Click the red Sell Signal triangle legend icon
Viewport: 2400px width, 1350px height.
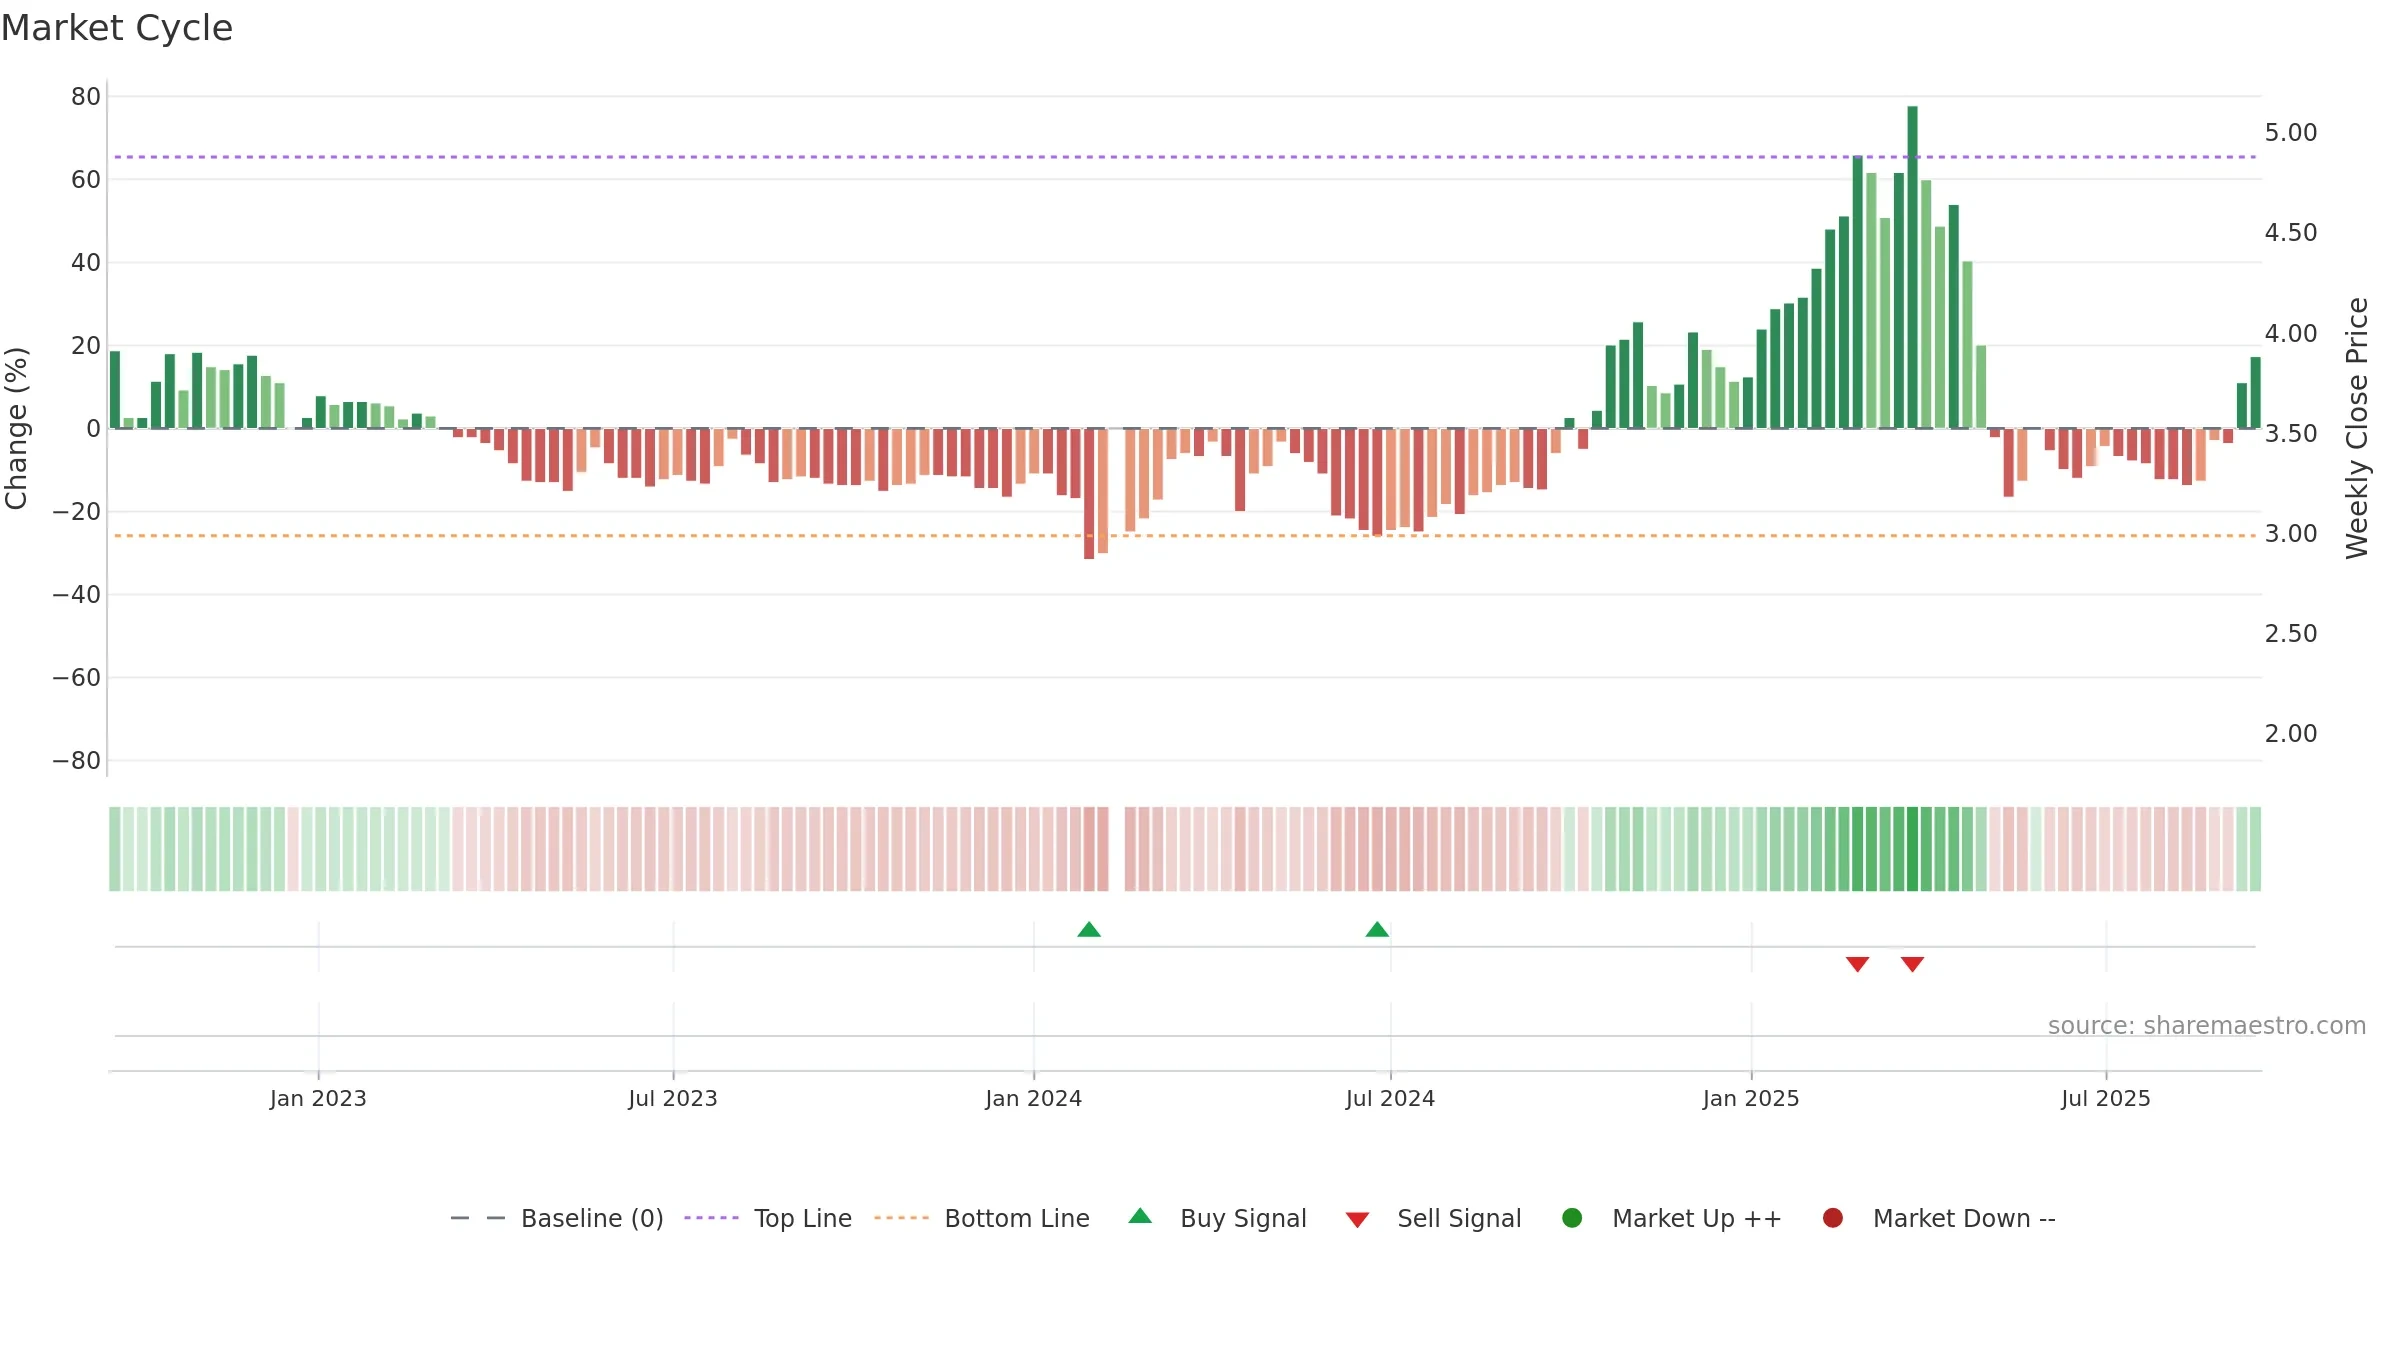pyautogui.click(x=1357, y=1220)
